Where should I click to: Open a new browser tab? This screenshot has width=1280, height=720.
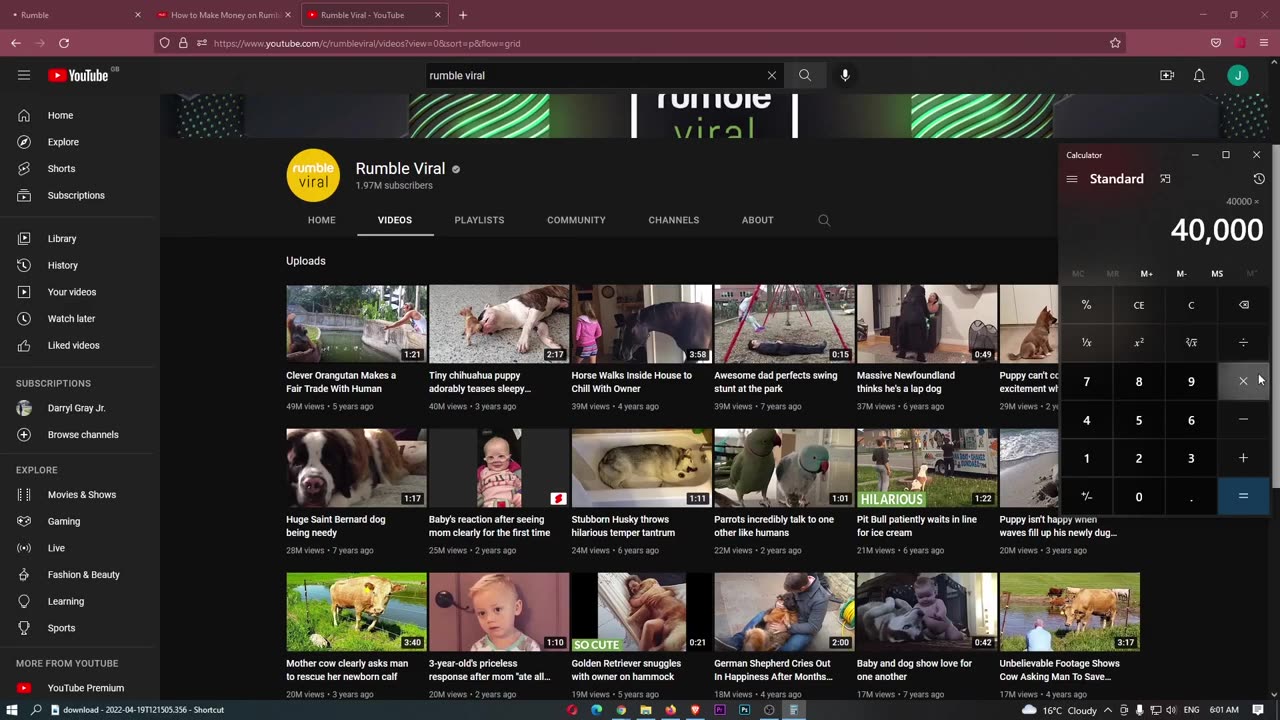coord(462,15)
